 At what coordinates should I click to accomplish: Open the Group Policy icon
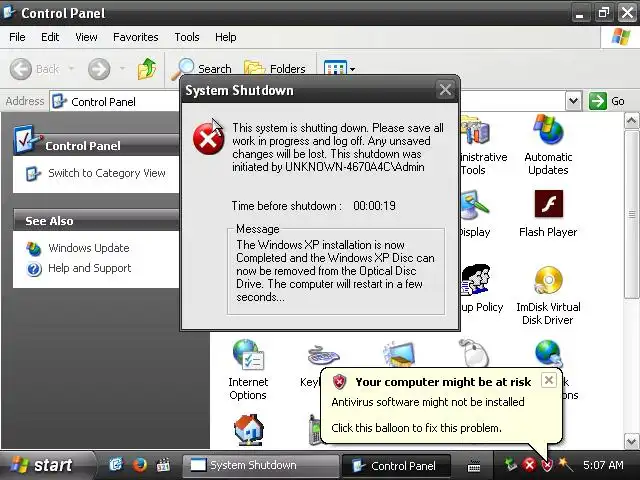pyautogui.click(x=481, y=289)
